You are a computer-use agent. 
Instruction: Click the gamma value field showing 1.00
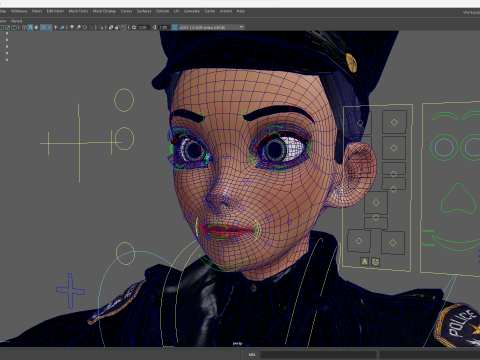(163, 27)
